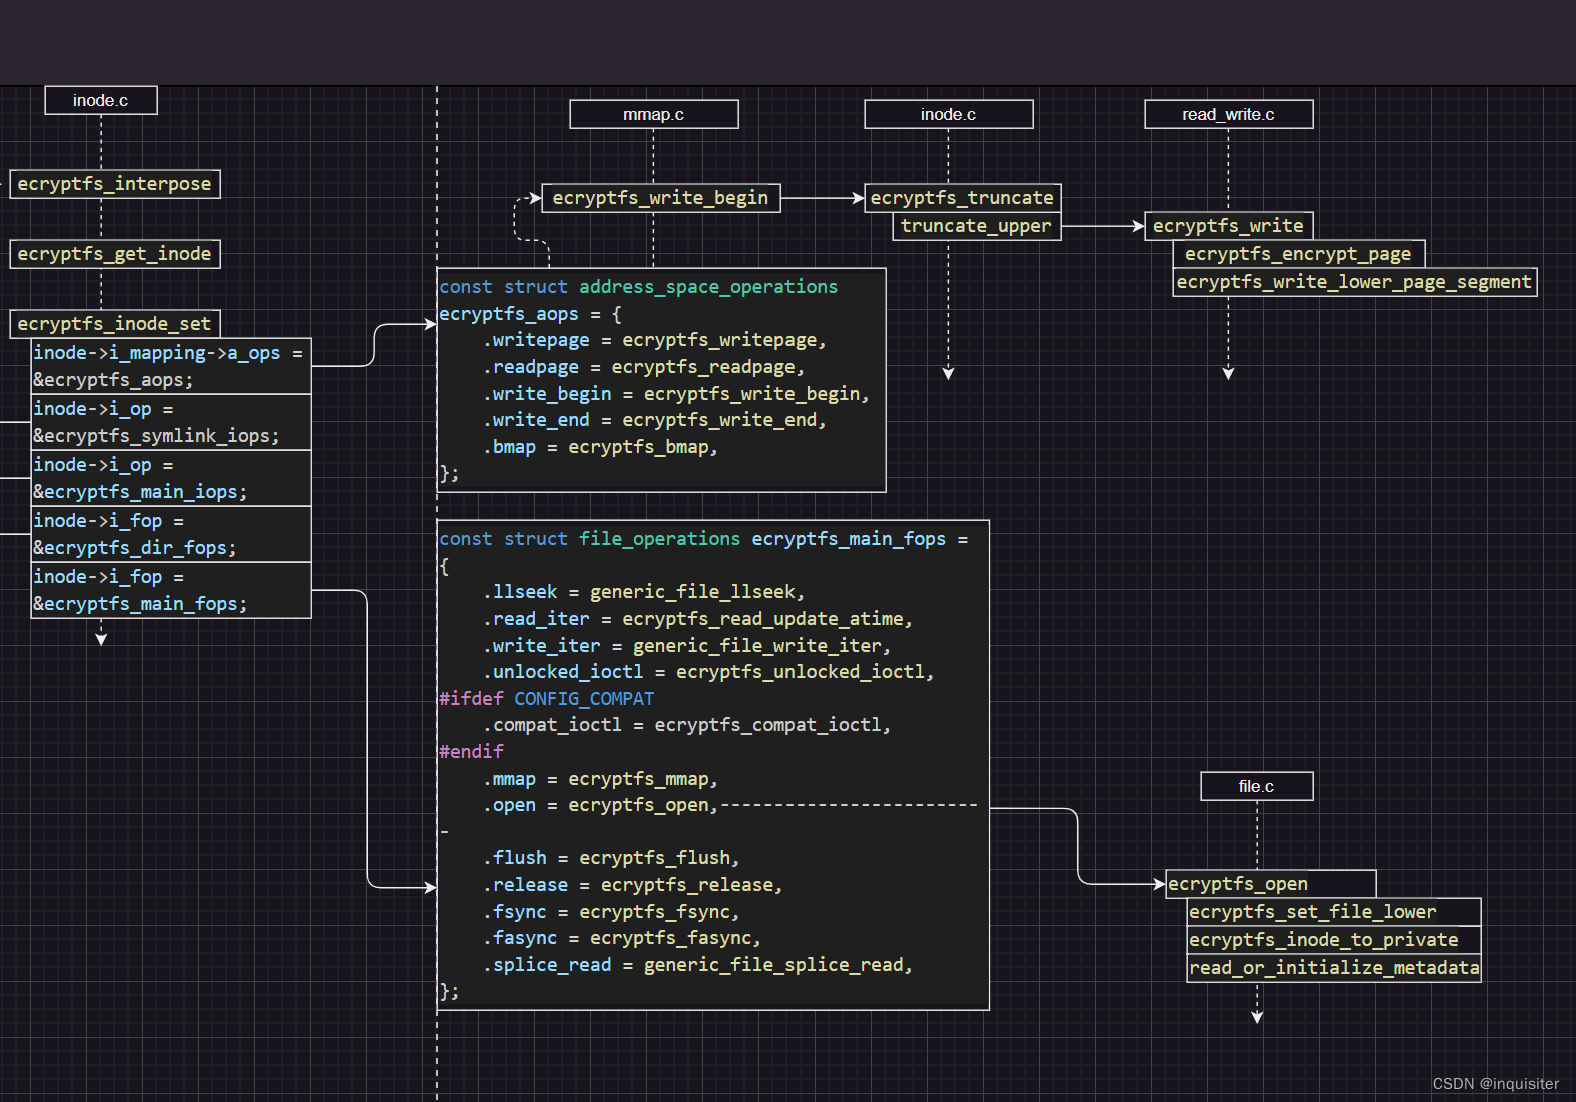Viewport: 1576px width, 1102px height.
Task: Click the read_write.c file box
Action: [1229, 114]
